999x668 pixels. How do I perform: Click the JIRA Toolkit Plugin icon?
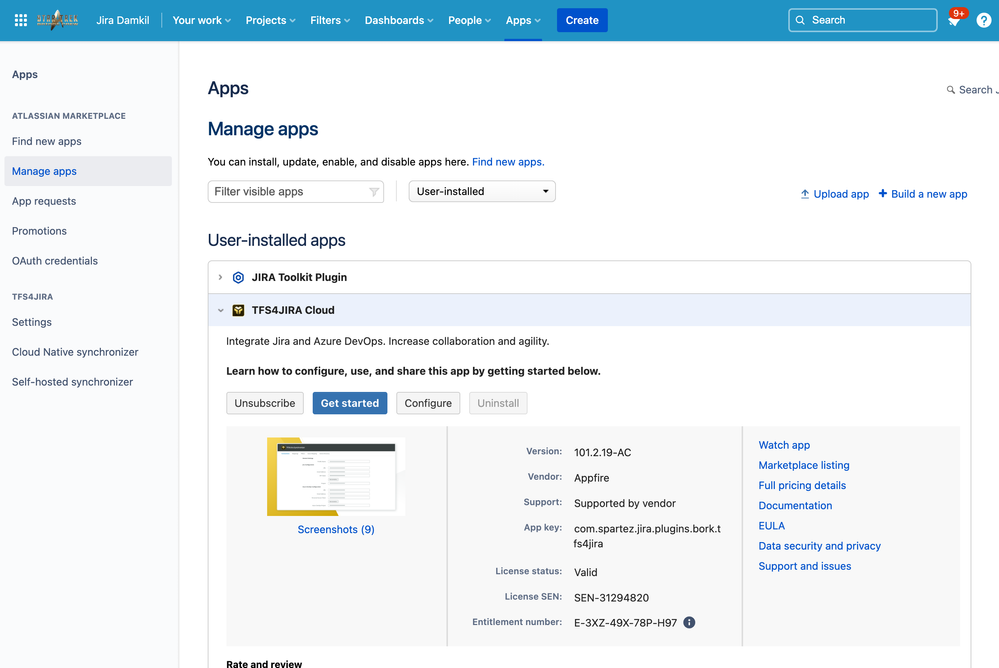(x=238, y=277)
